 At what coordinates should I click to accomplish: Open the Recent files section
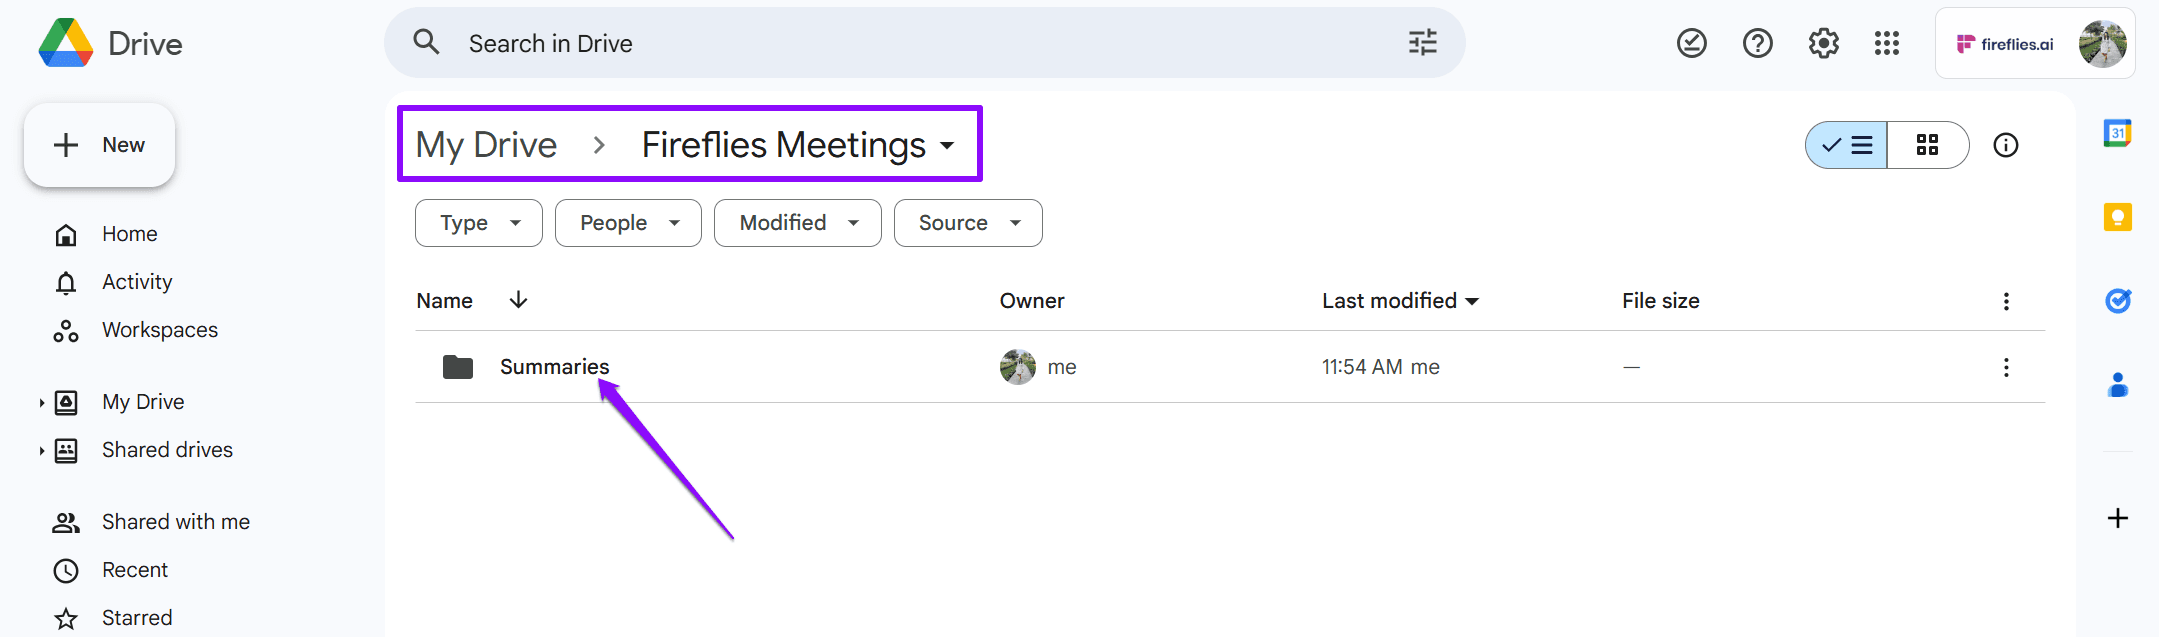coord(135,570)
